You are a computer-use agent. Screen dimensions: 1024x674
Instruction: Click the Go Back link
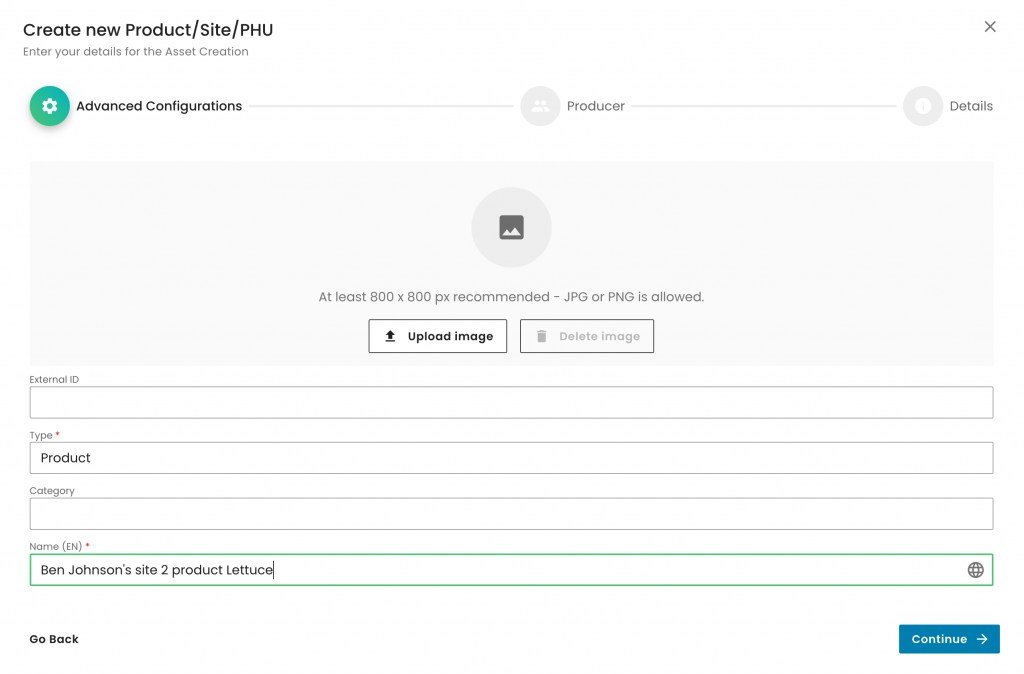(54, 639)
